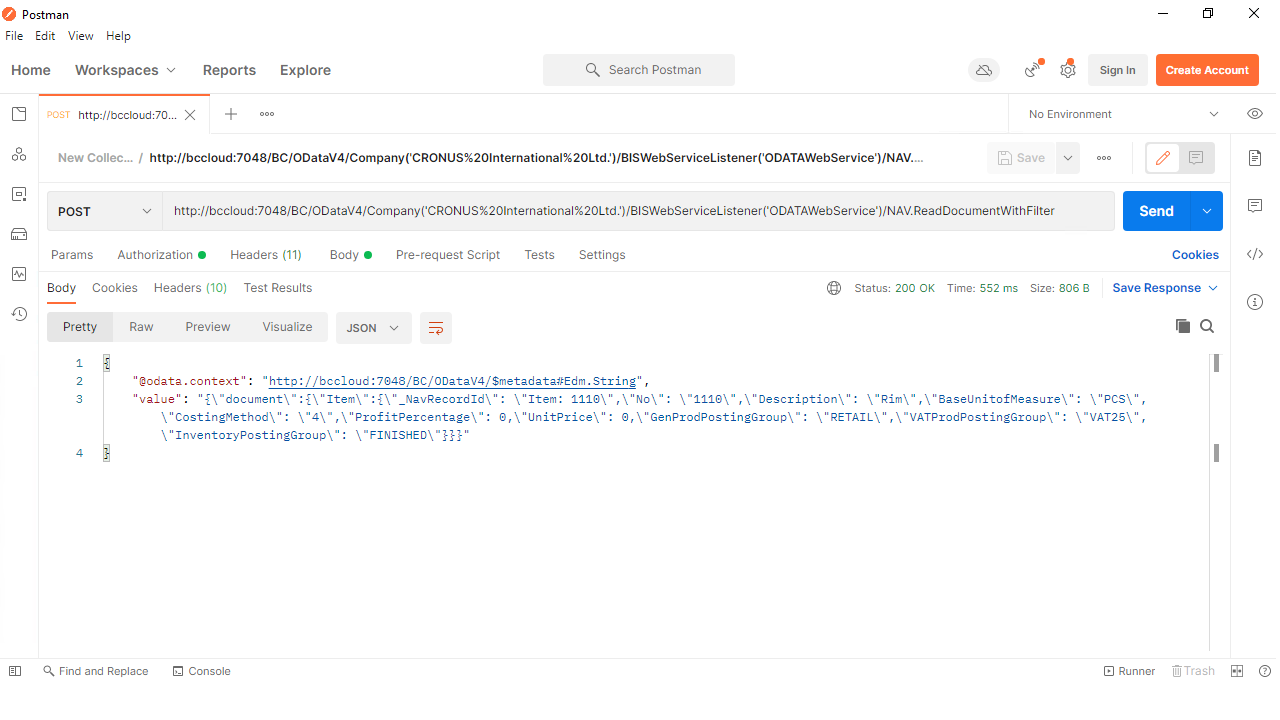
Task: Go to Home
Action: pos(31,70)
